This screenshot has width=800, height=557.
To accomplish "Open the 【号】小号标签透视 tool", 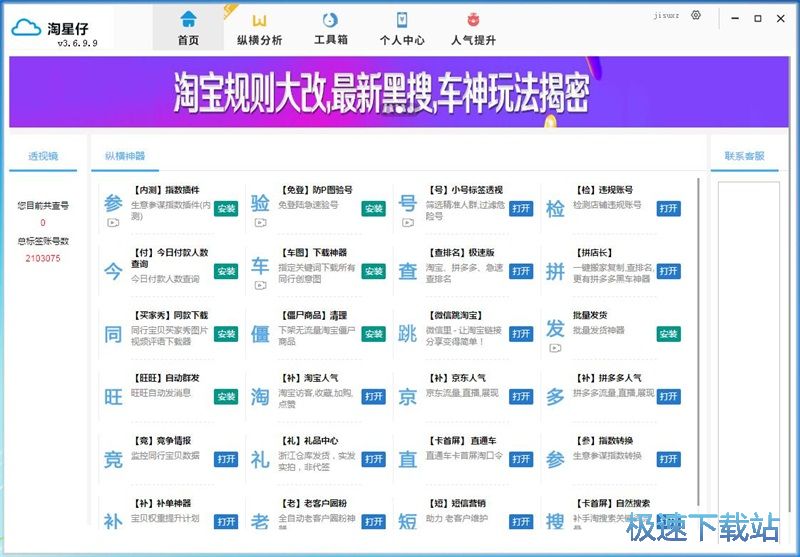I will tap(521, 209).
